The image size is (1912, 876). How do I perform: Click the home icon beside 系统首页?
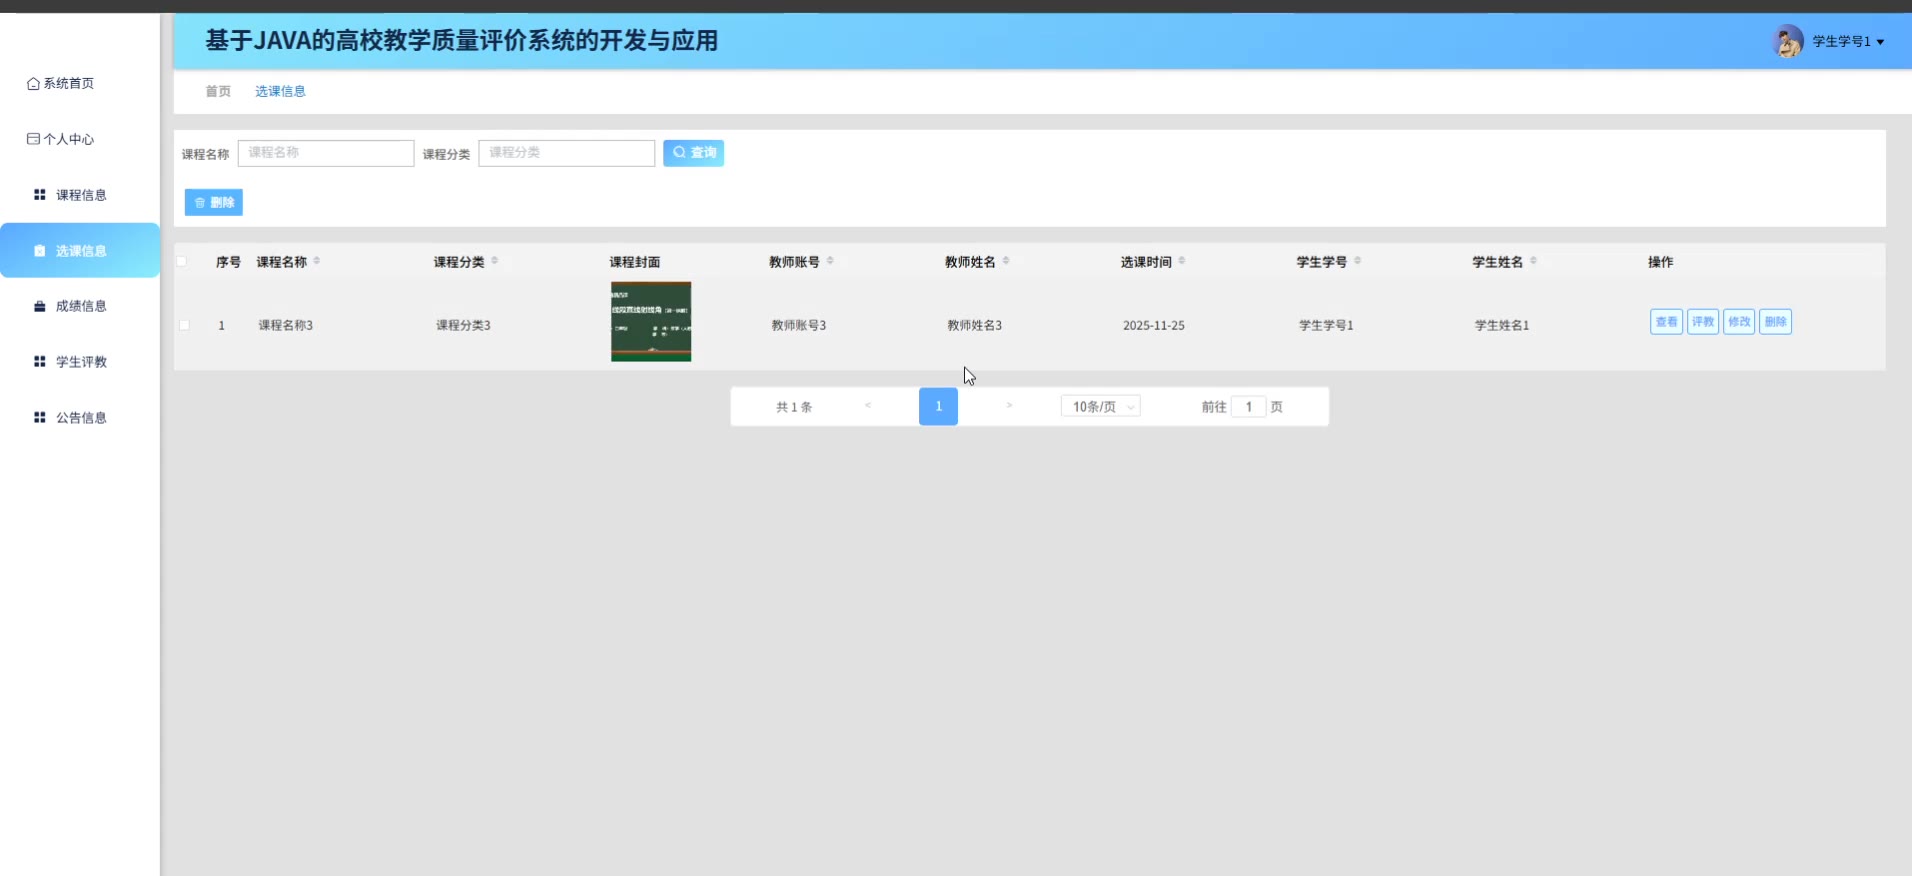[33, 84]
